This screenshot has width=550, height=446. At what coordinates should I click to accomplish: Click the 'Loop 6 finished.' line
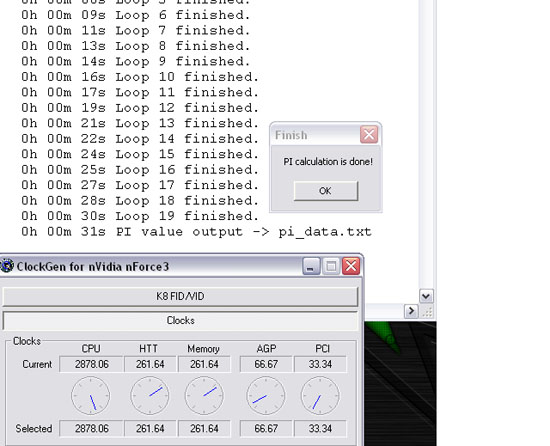tap(135, 15)
